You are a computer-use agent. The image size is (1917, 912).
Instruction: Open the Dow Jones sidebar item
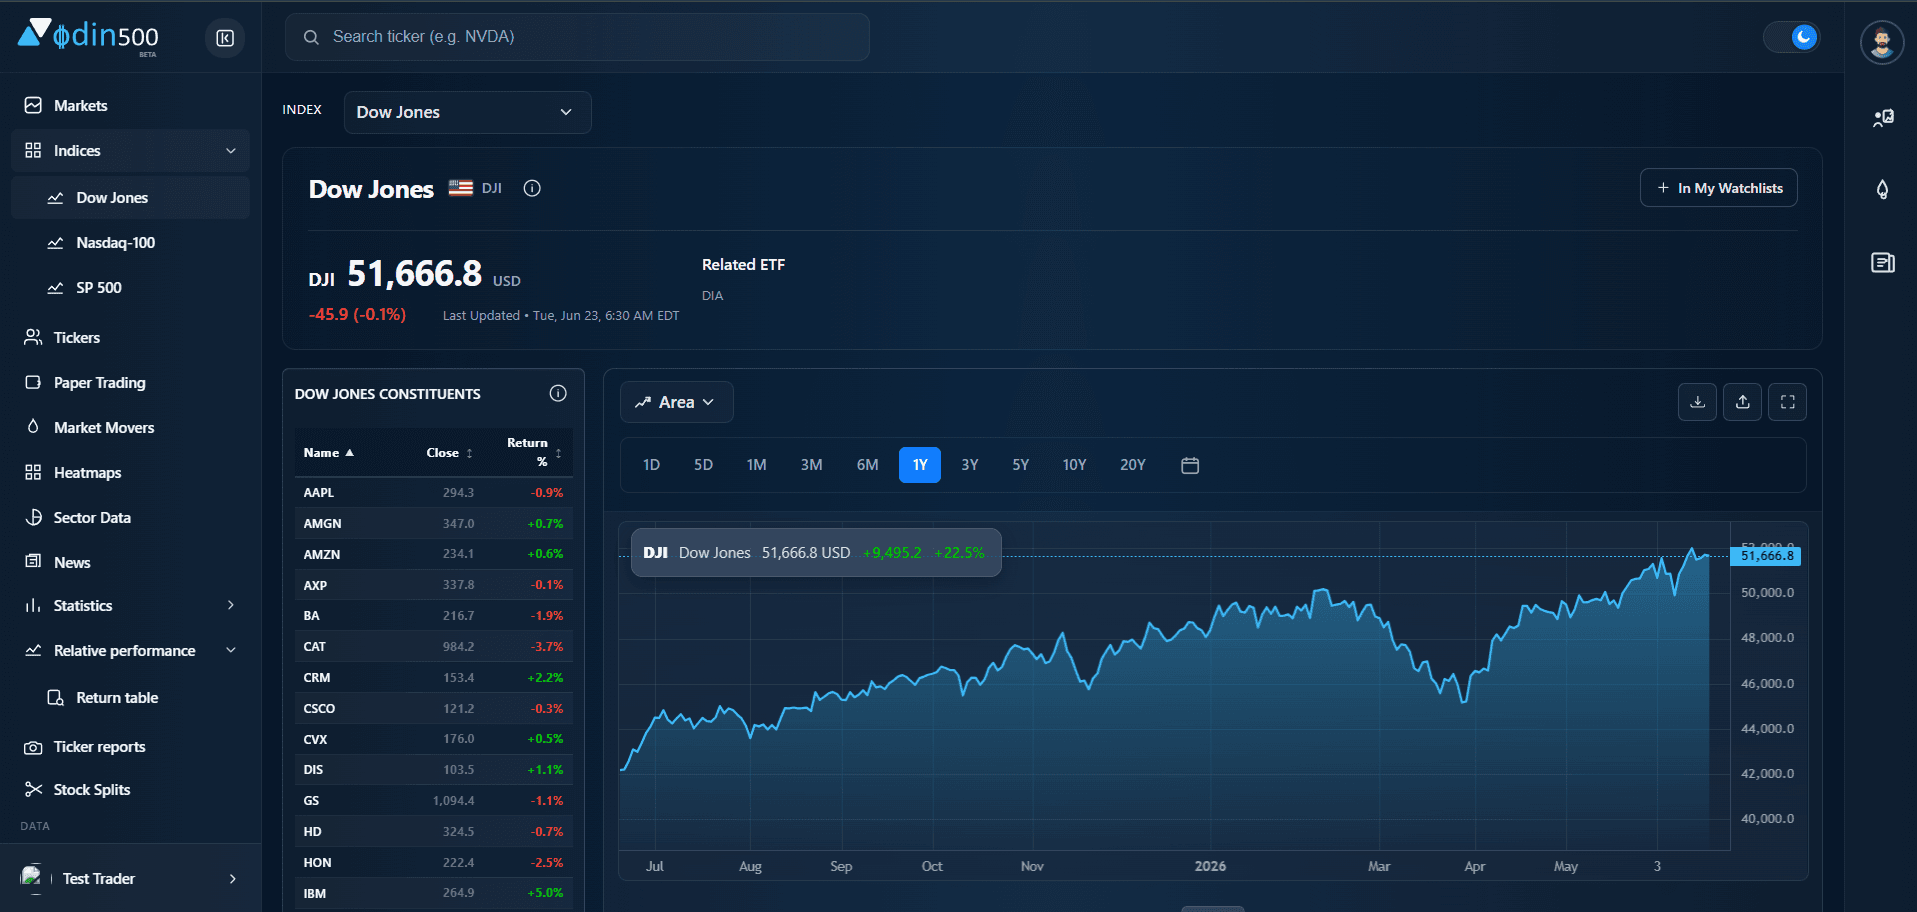tap(130, 198)
